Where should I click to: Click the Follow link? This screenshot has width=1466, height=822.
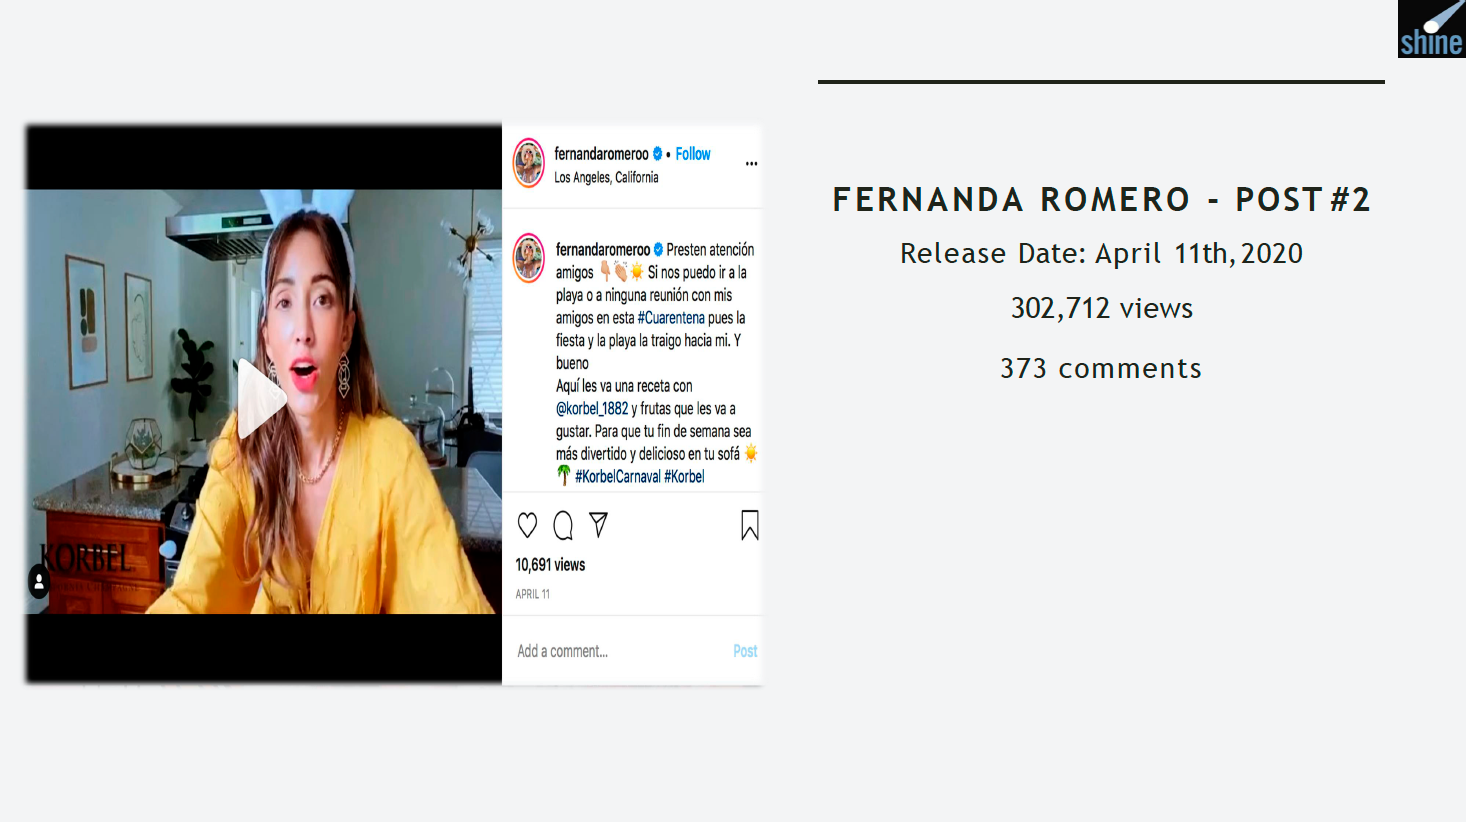692,154
